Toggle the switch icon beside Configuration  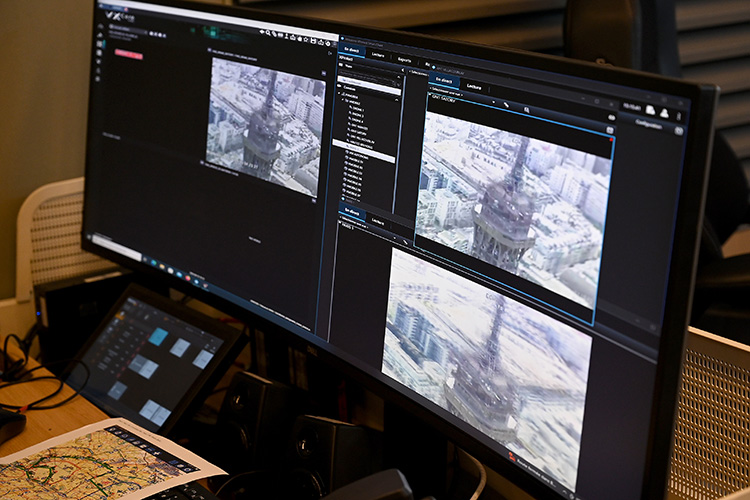pyautogui.click(x=679, y=131)
